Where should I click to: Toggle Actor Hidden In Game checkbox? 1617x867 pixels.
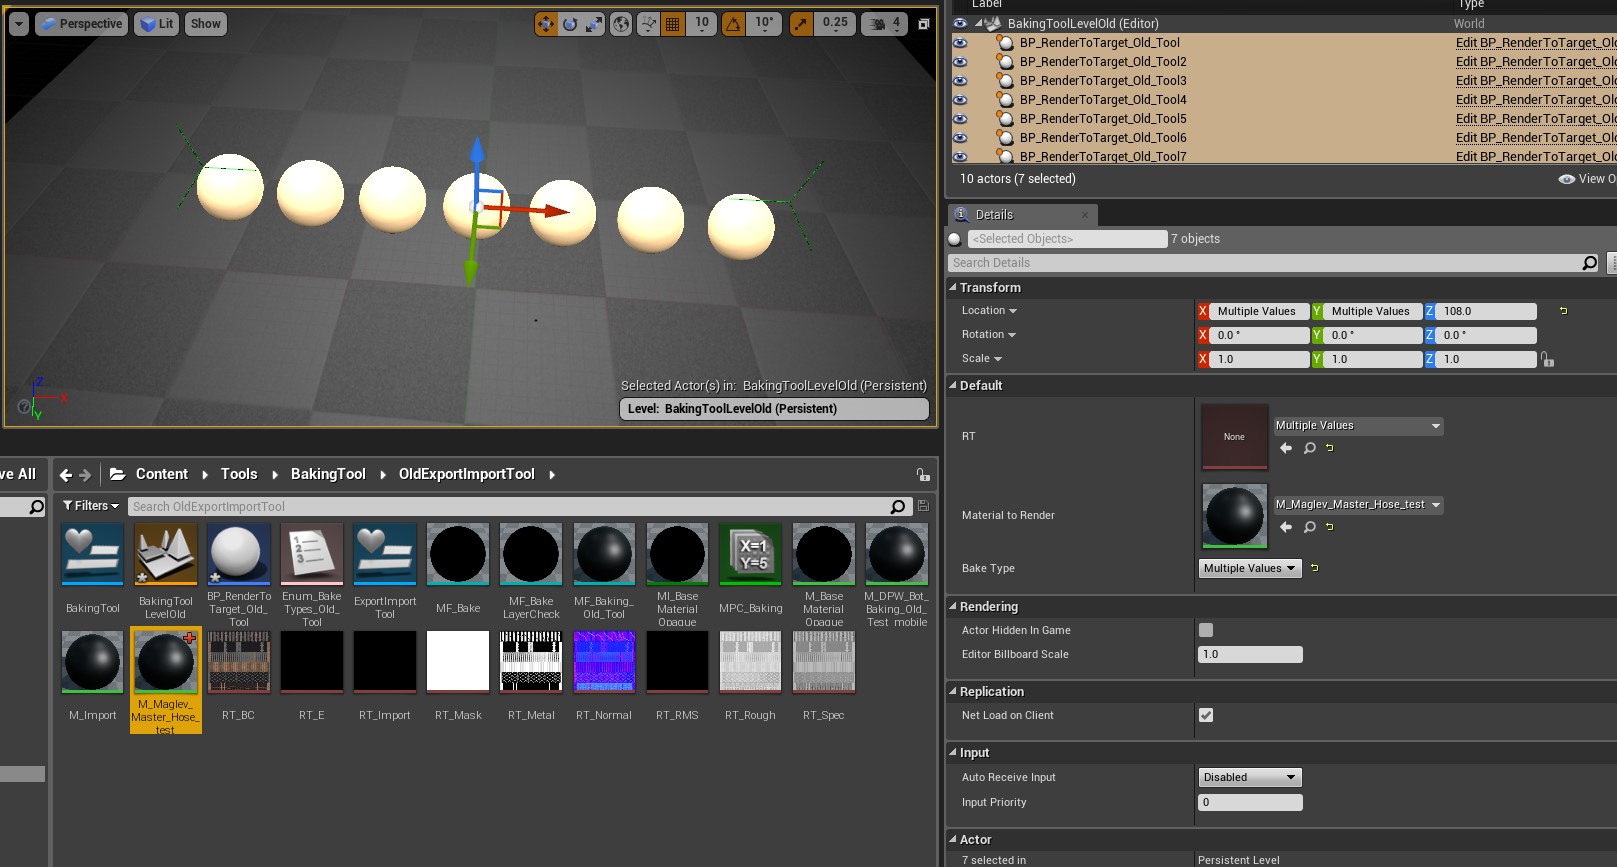[1206, 630]
